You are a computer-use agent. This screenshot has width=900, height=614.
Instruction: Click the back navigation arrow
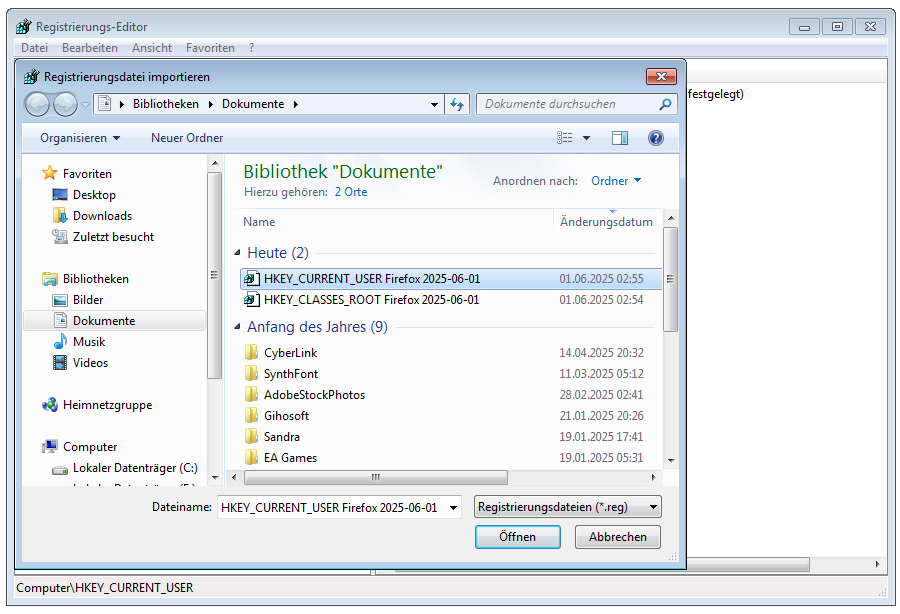pyautogui.click(x=37, y=104)
